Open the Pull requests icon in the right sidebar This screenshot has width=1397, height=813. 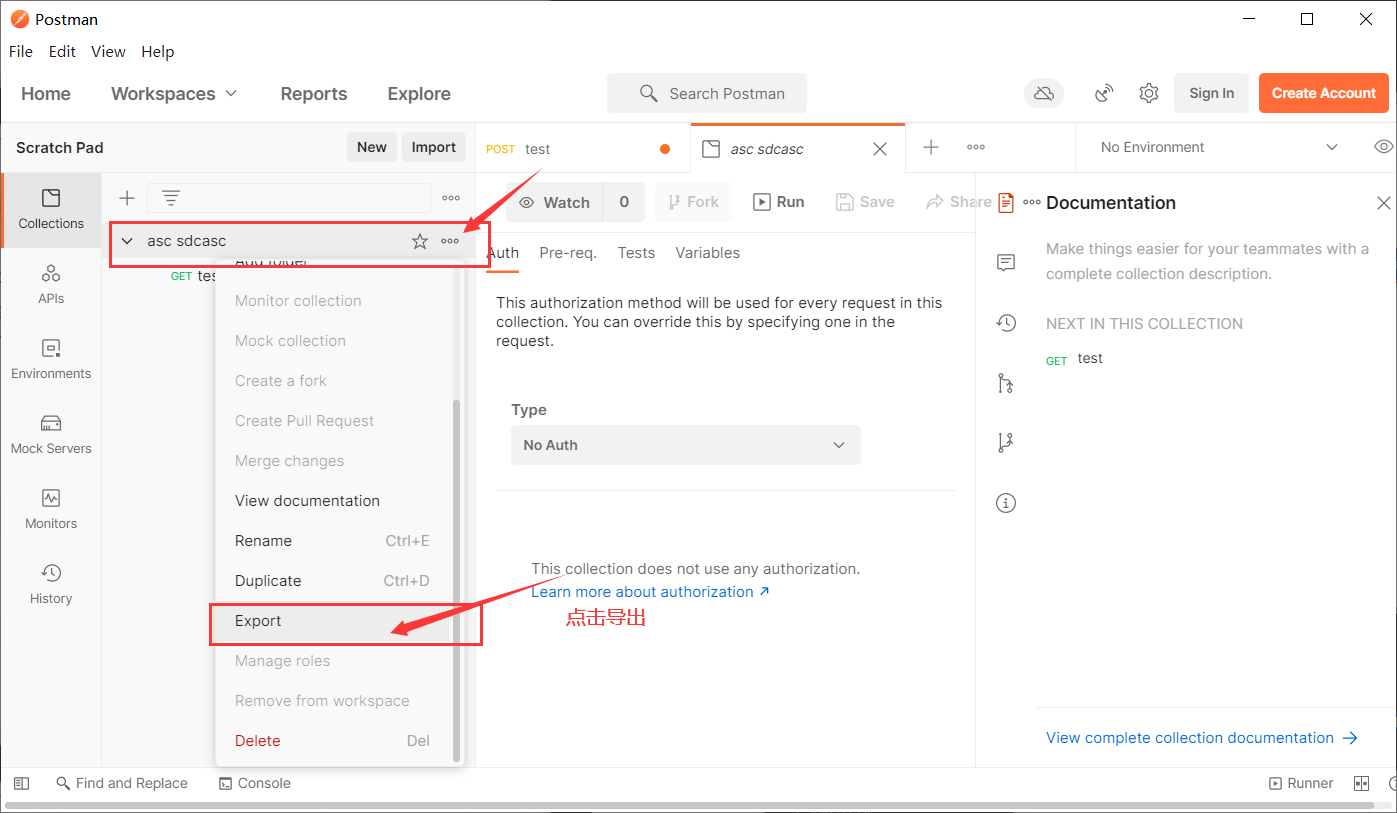coord(1006,443)
